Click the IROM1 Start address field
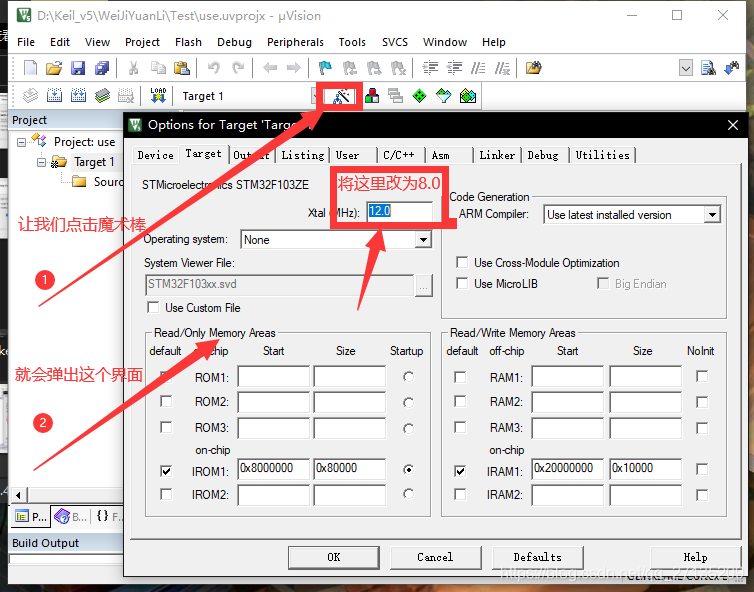The image size is (754, 592). click(273, 468)
